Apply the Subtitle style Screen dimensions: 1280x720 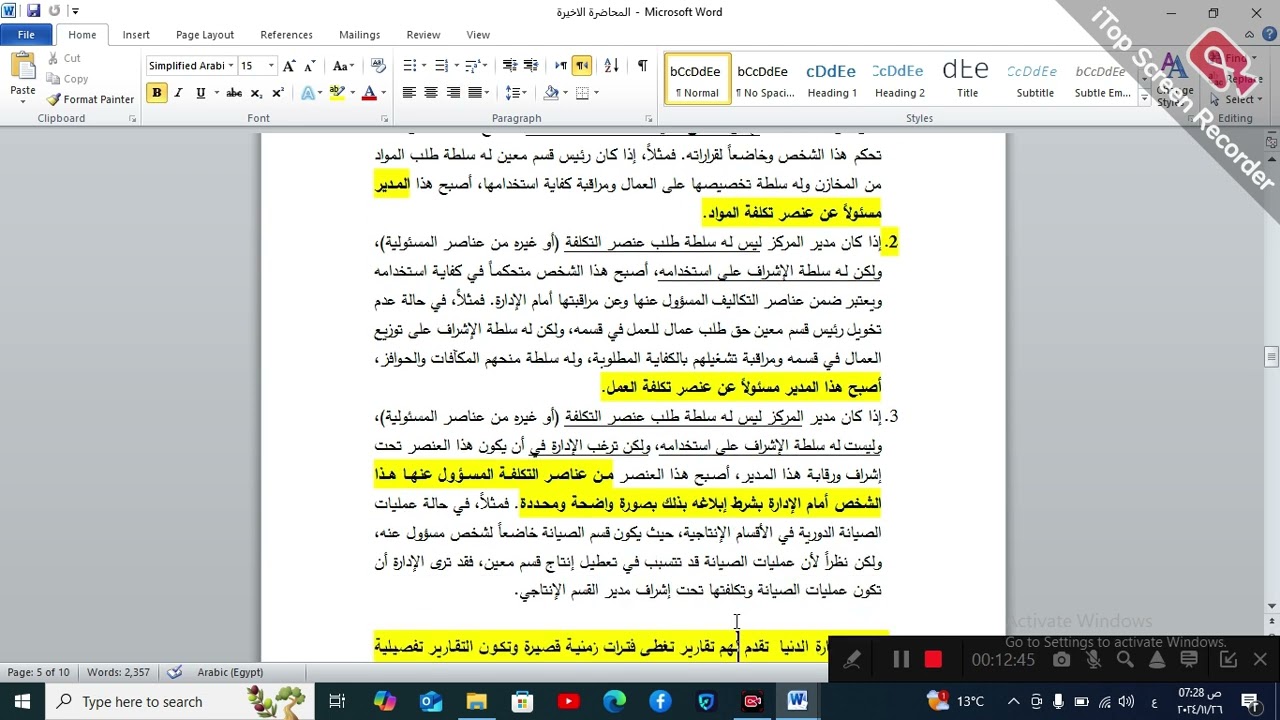pyautogui.click(x=1034, y=80)
